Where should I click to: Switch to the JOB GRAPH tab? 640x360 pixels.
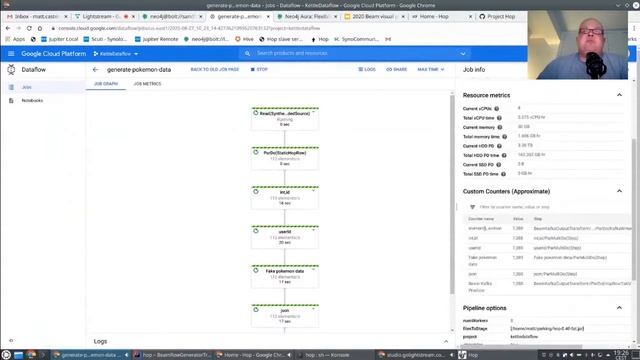click(x=106, y=84)
